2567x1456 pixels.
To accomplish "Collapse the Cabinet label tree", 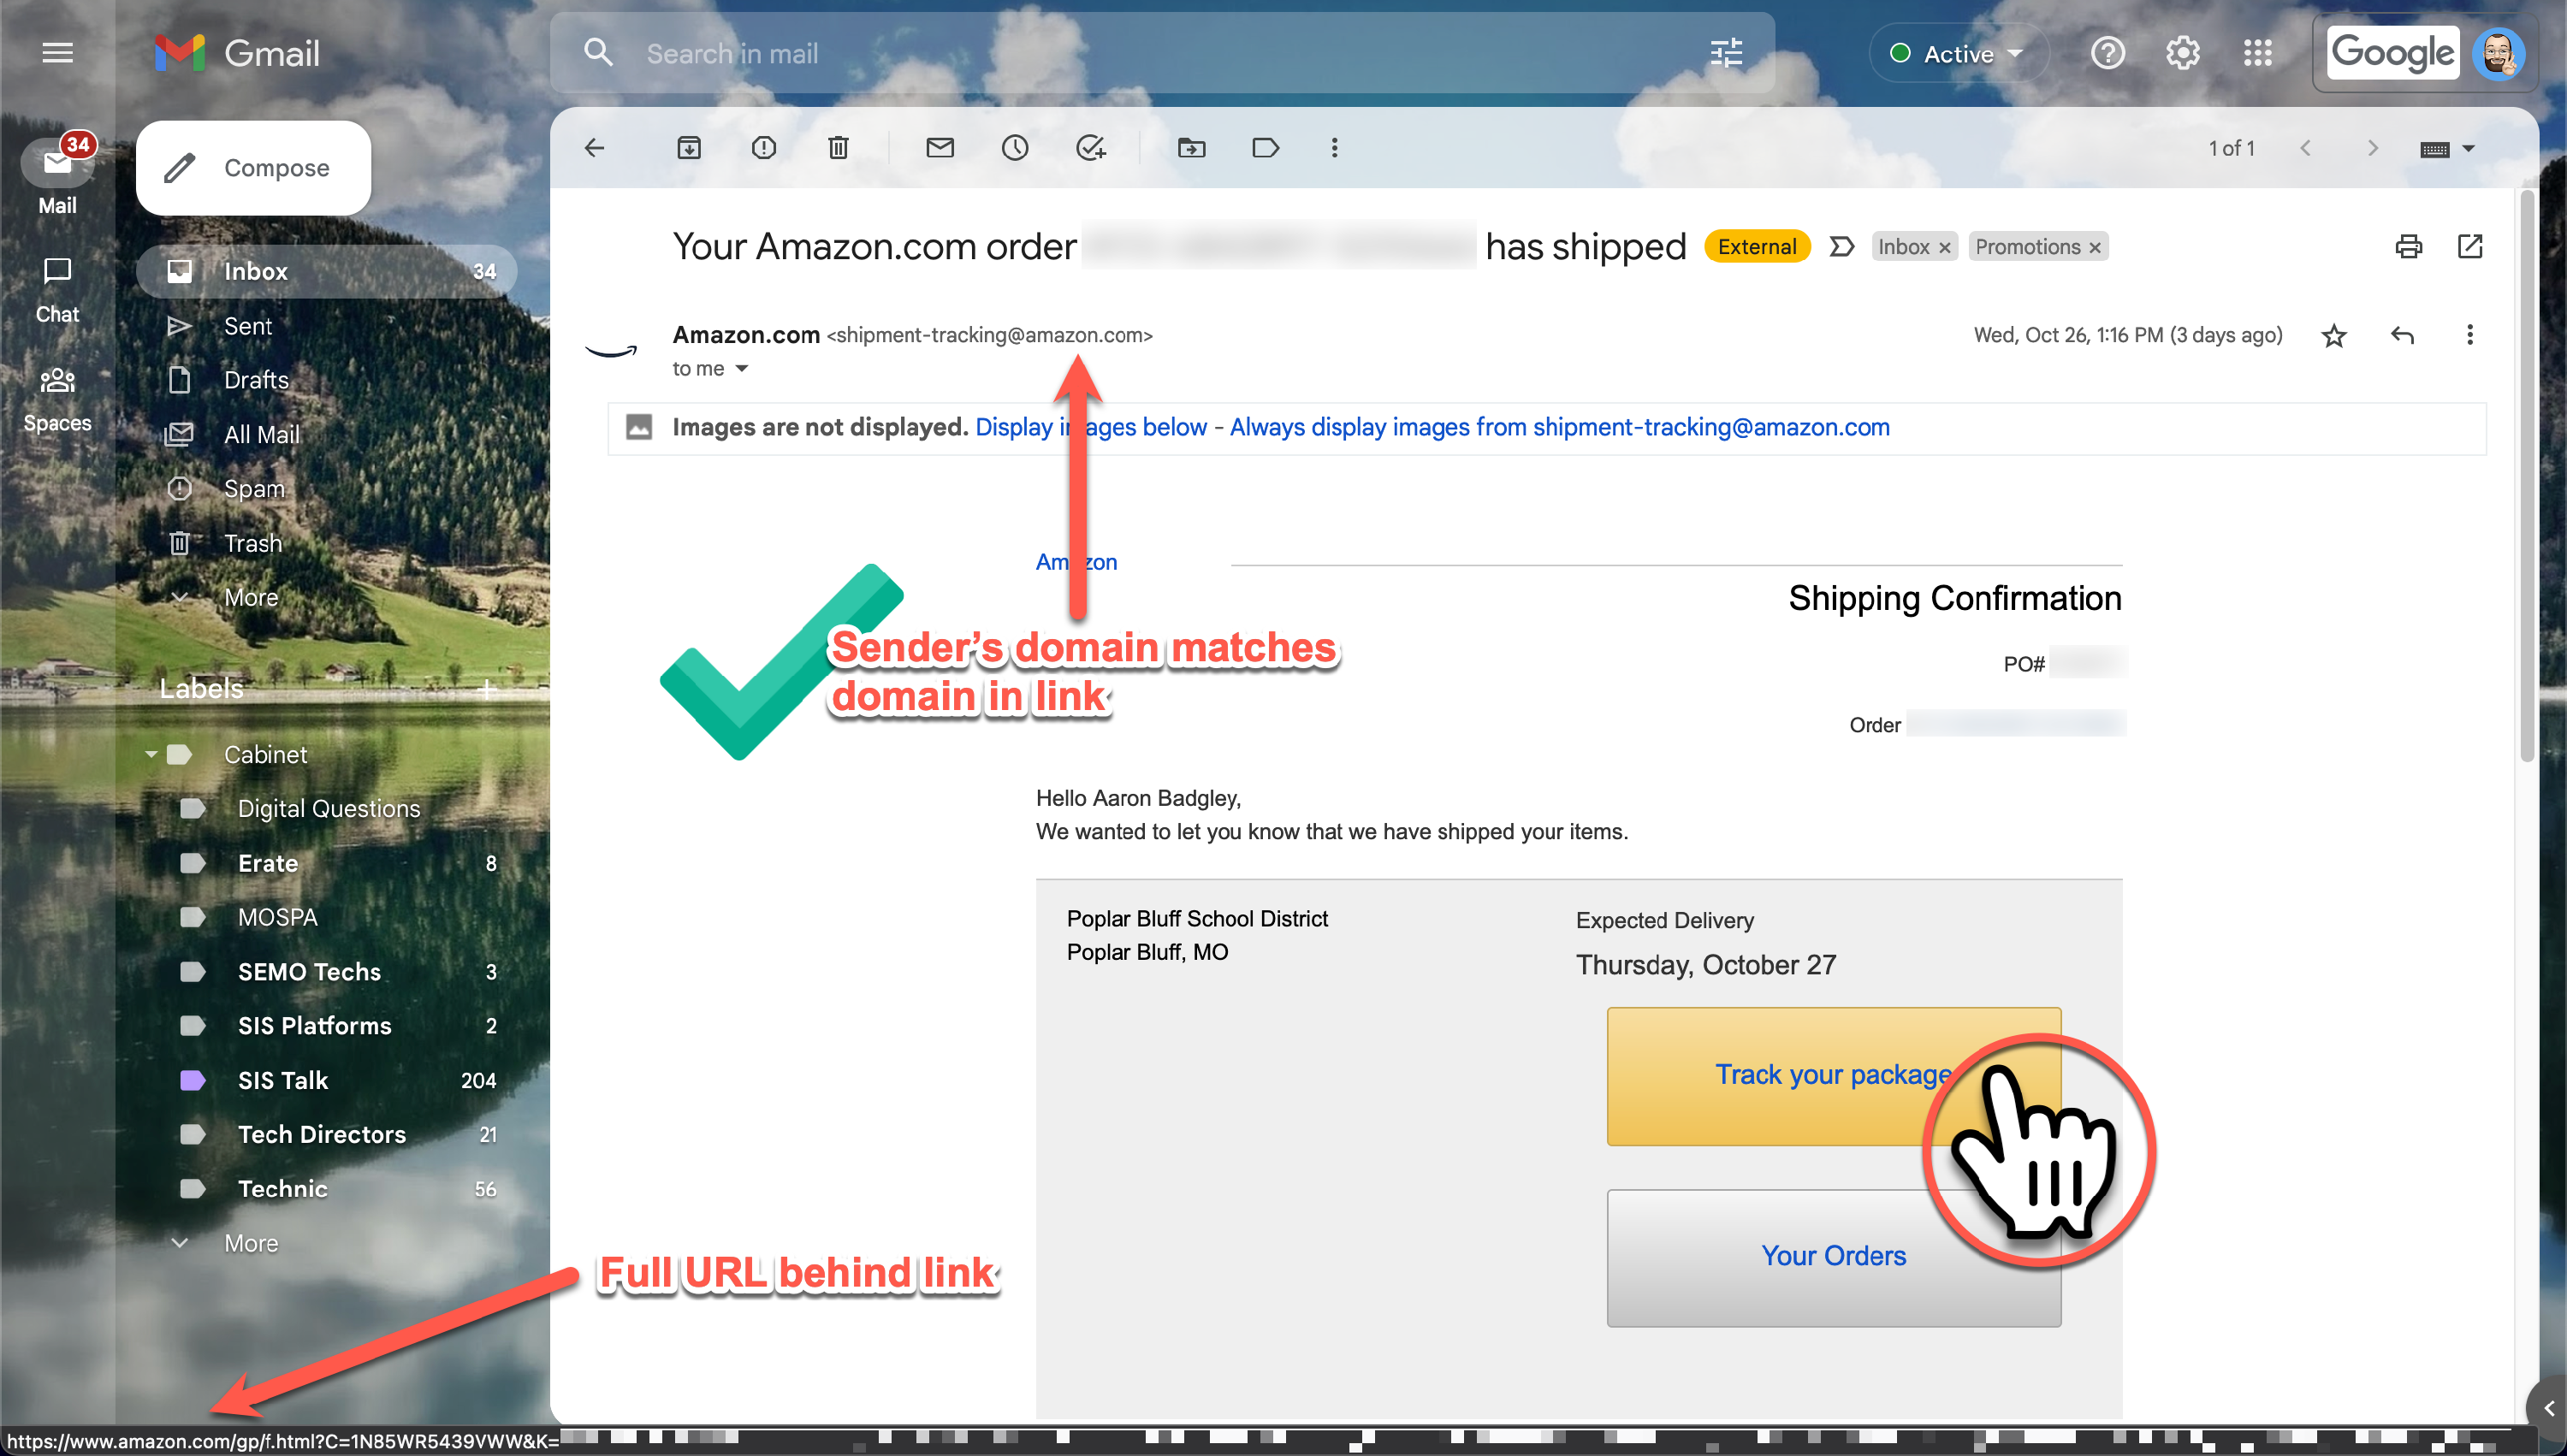I will 151,754.
